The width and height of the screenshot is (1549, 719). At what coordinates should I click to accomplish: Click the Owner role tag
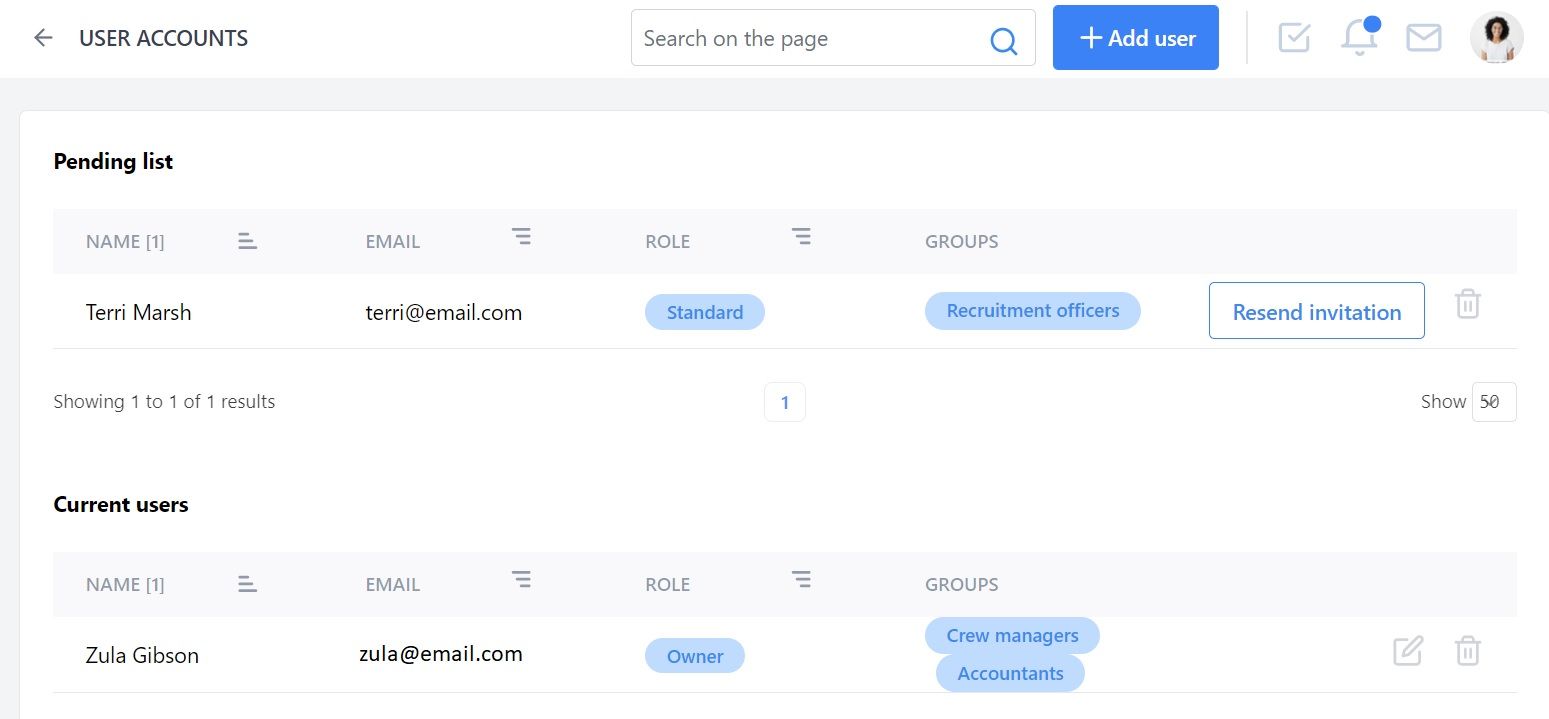(x=695, y=656)
